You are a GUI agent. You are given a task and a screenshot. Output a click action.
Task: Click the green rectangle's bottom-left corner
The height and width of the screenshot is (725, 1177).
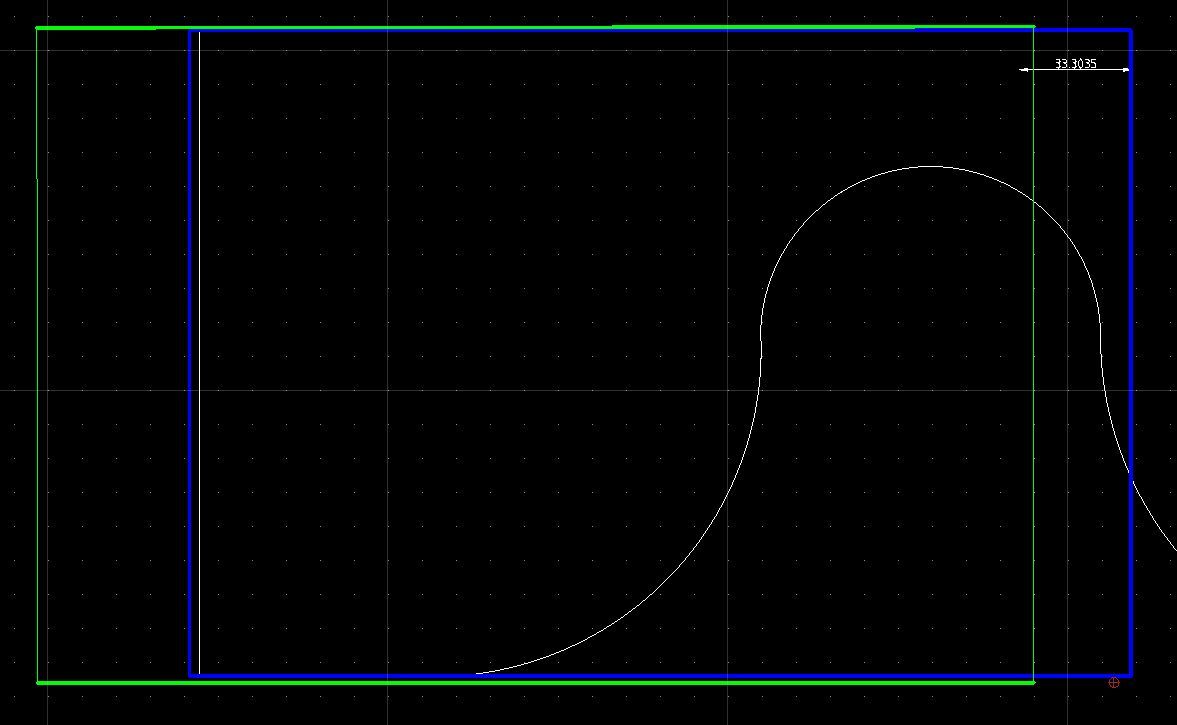point(38,682)
